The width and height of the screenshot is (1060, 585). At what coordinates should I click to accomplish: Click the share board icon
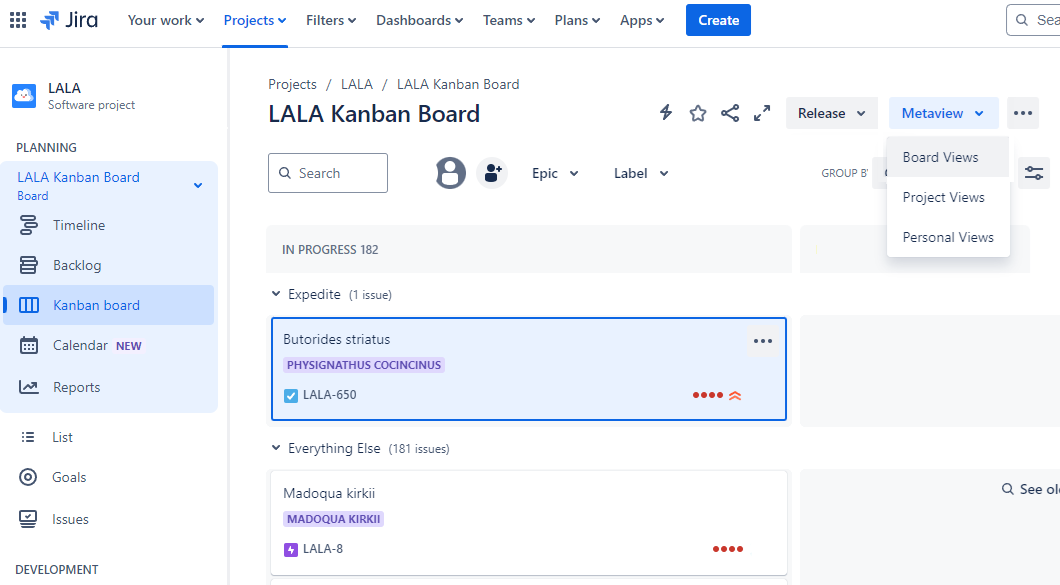coord(730,113)
